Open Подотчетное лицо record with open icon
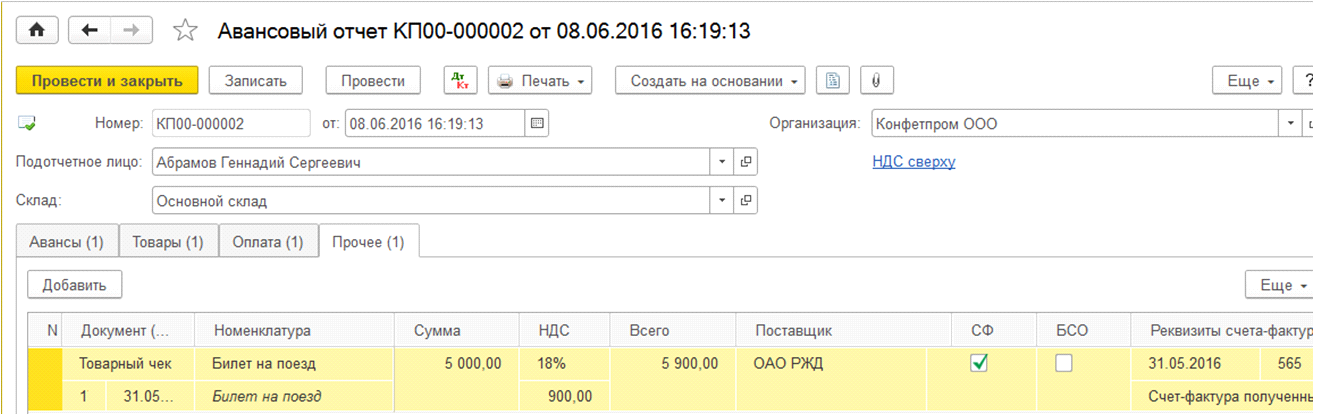The width and height of the screenshot is (1319, 419). [745, 162]
